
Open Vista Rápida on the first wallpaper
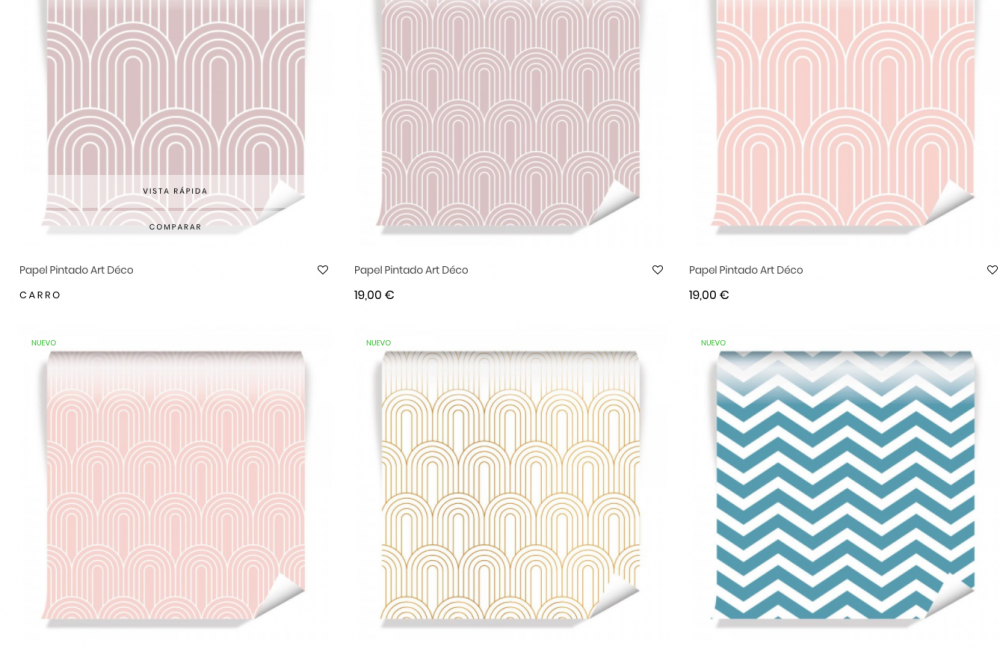(175, 191)
